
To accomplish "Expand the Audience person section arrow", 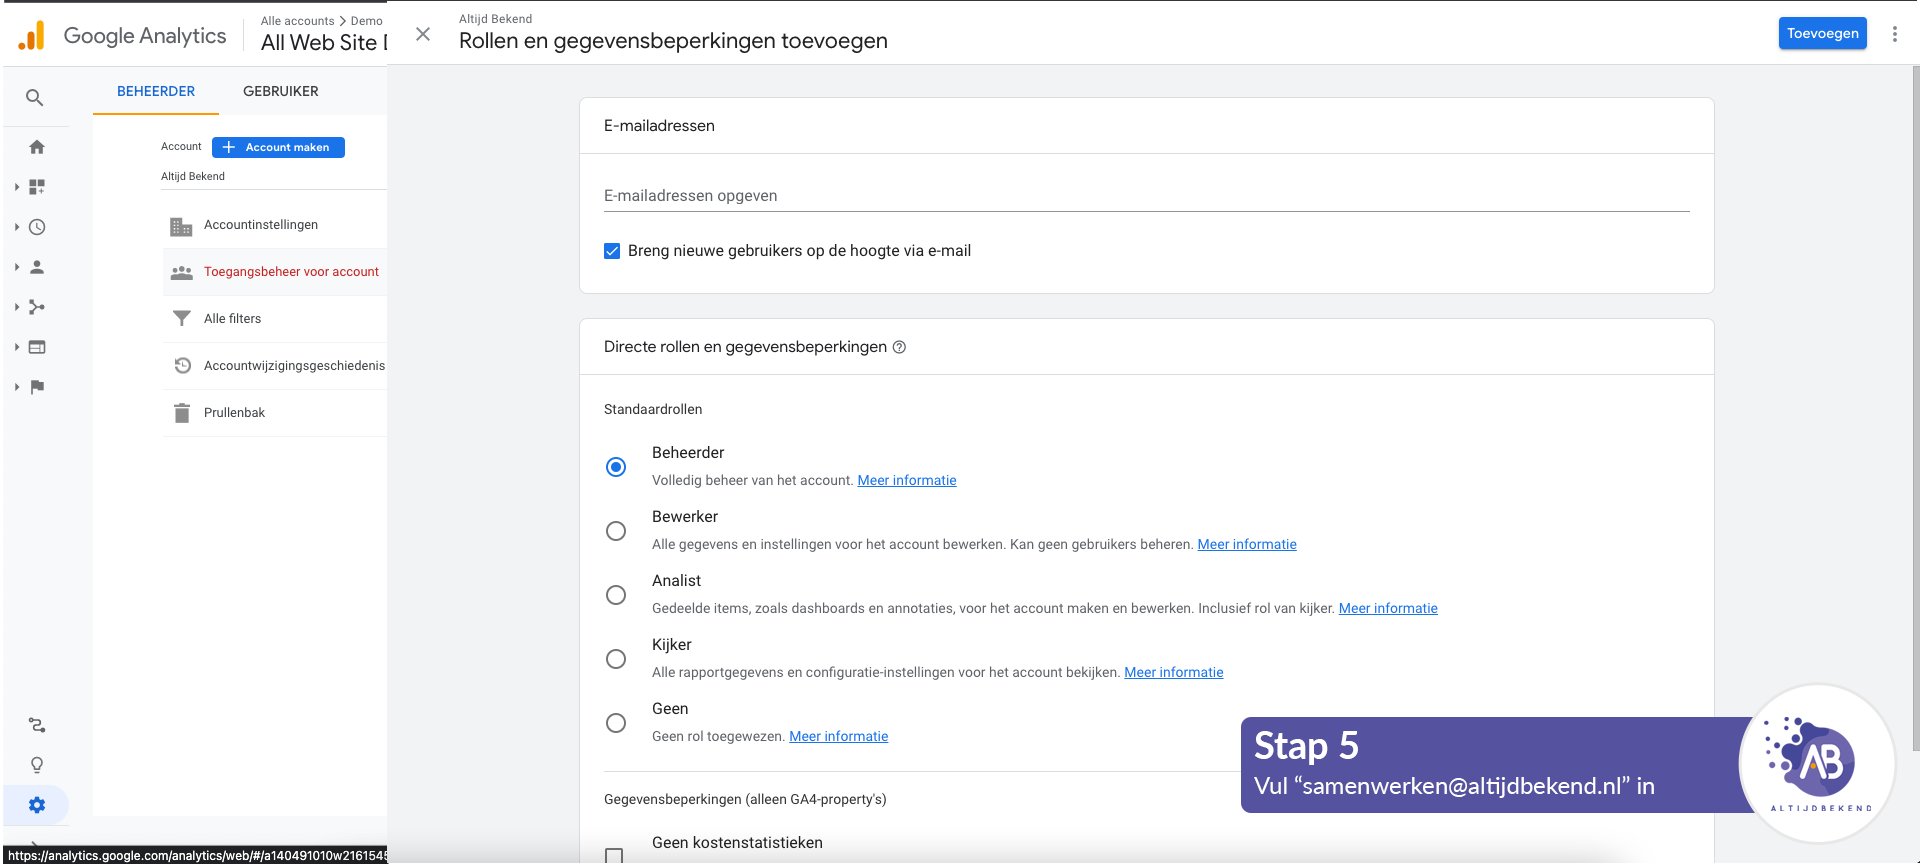I will 17,267.
